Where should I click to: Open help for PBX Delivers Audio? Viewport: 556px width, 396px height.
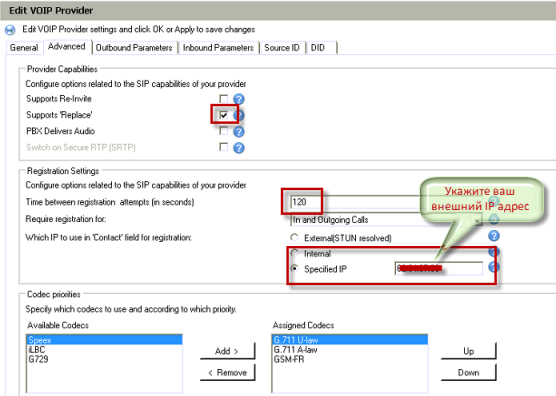239,132
